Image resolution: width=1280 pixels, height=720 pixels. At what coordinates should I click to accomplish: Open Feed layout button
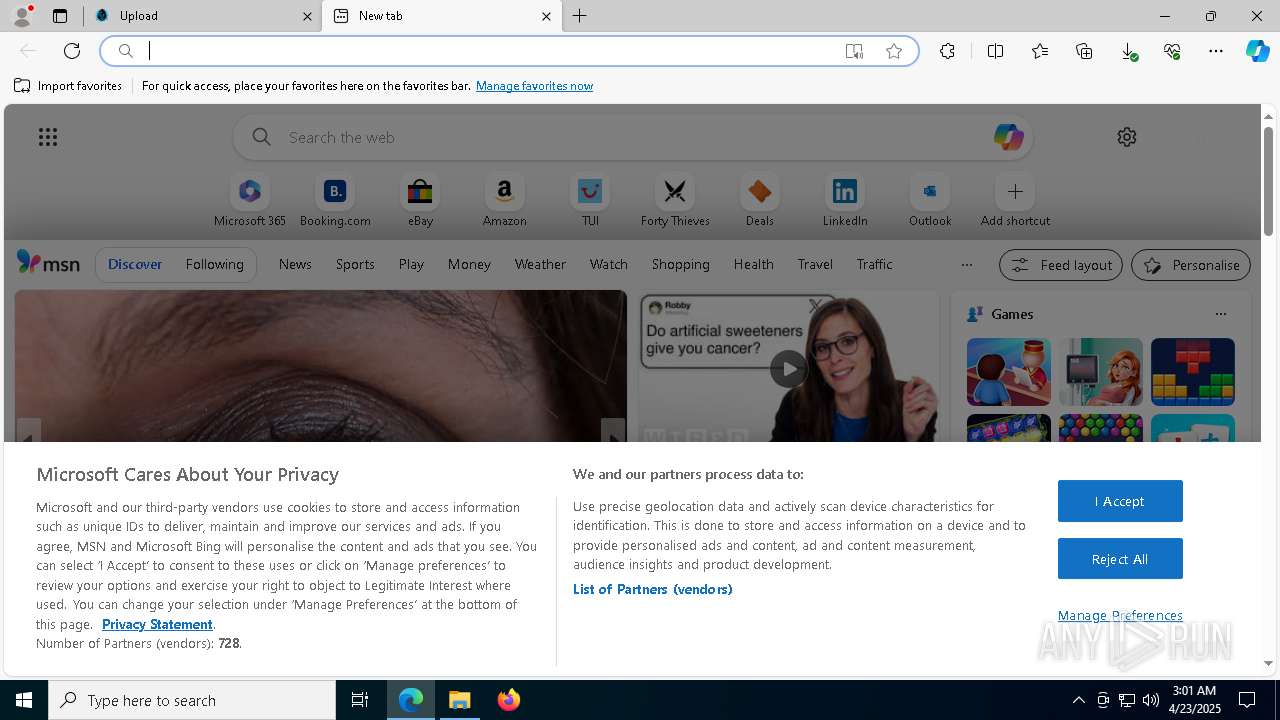[1060, 265]
